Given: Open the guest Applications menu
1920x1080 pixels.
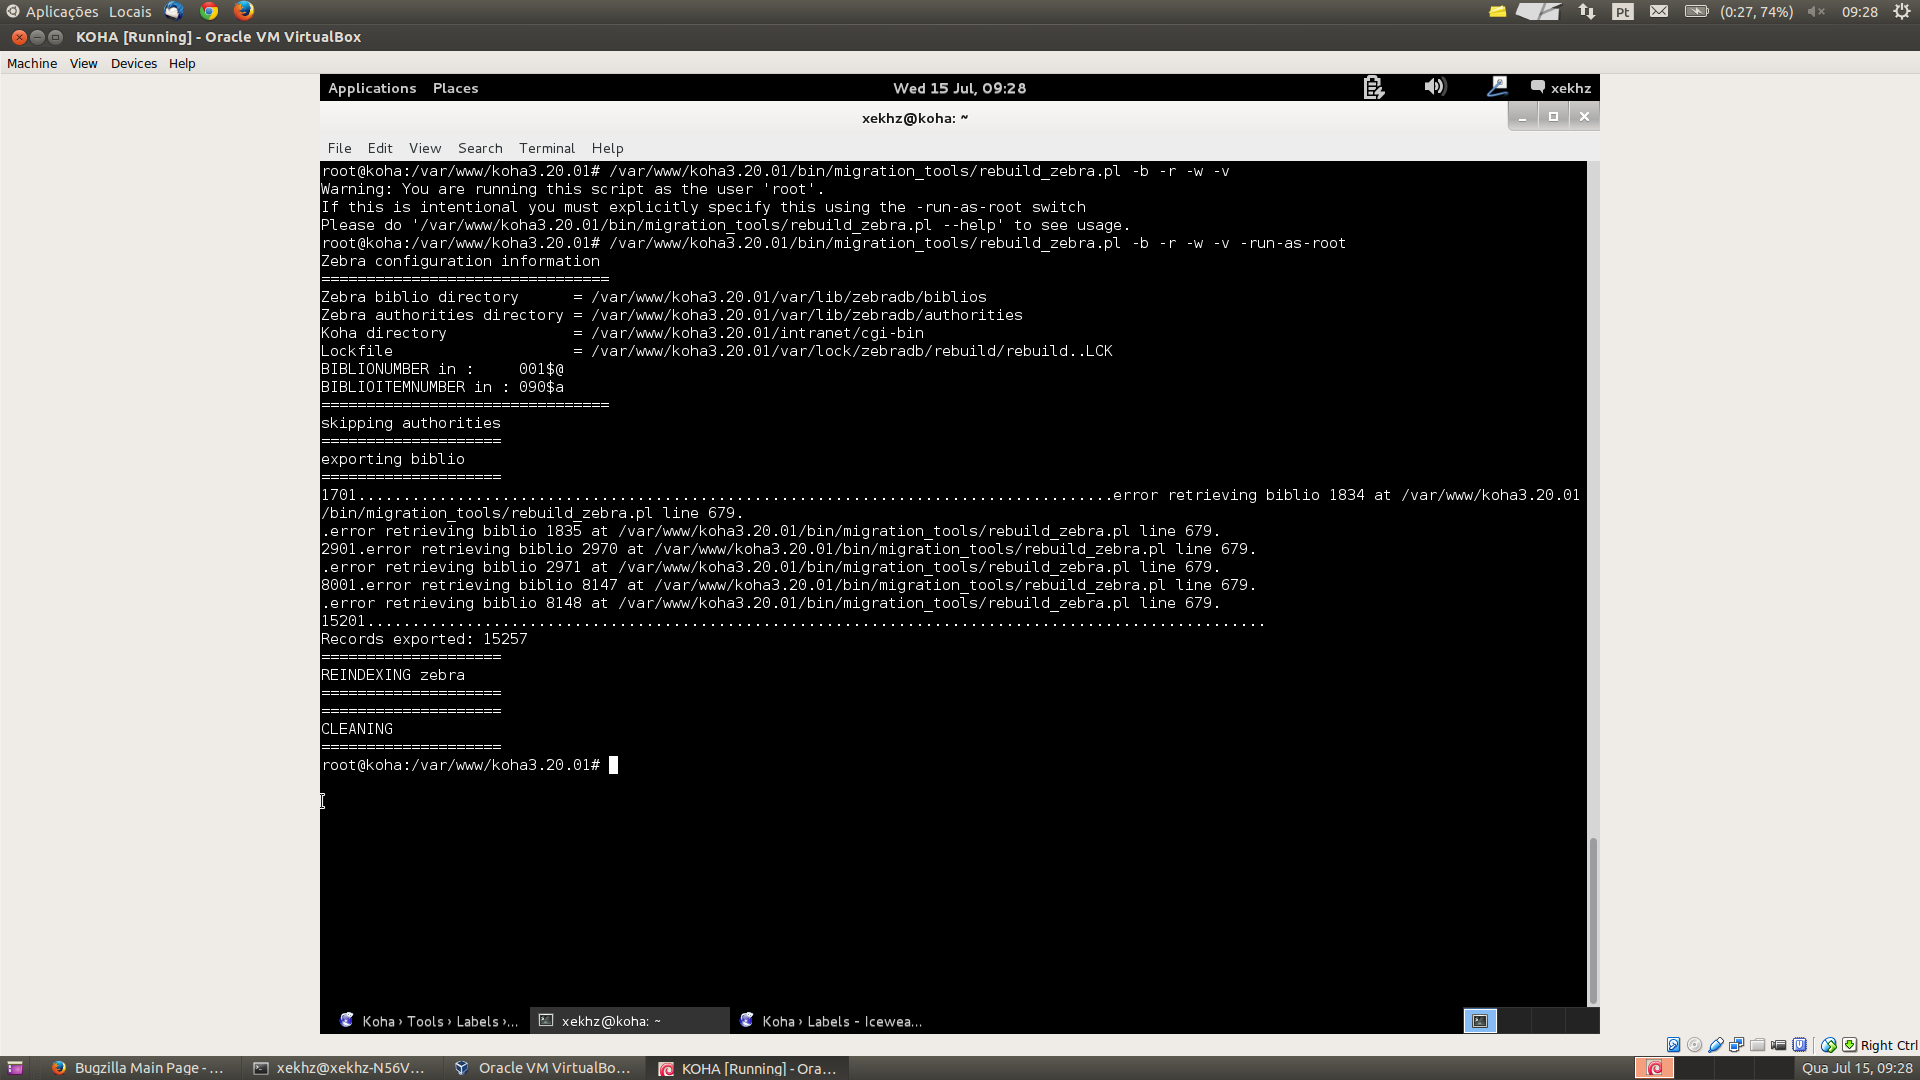Looking at the screenshot, I should pyautogui.click(x=372, y=88).
